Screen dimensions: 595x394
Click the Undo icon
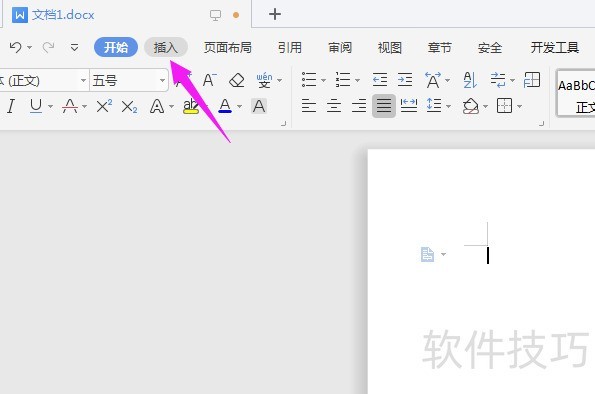pos(16,47)
